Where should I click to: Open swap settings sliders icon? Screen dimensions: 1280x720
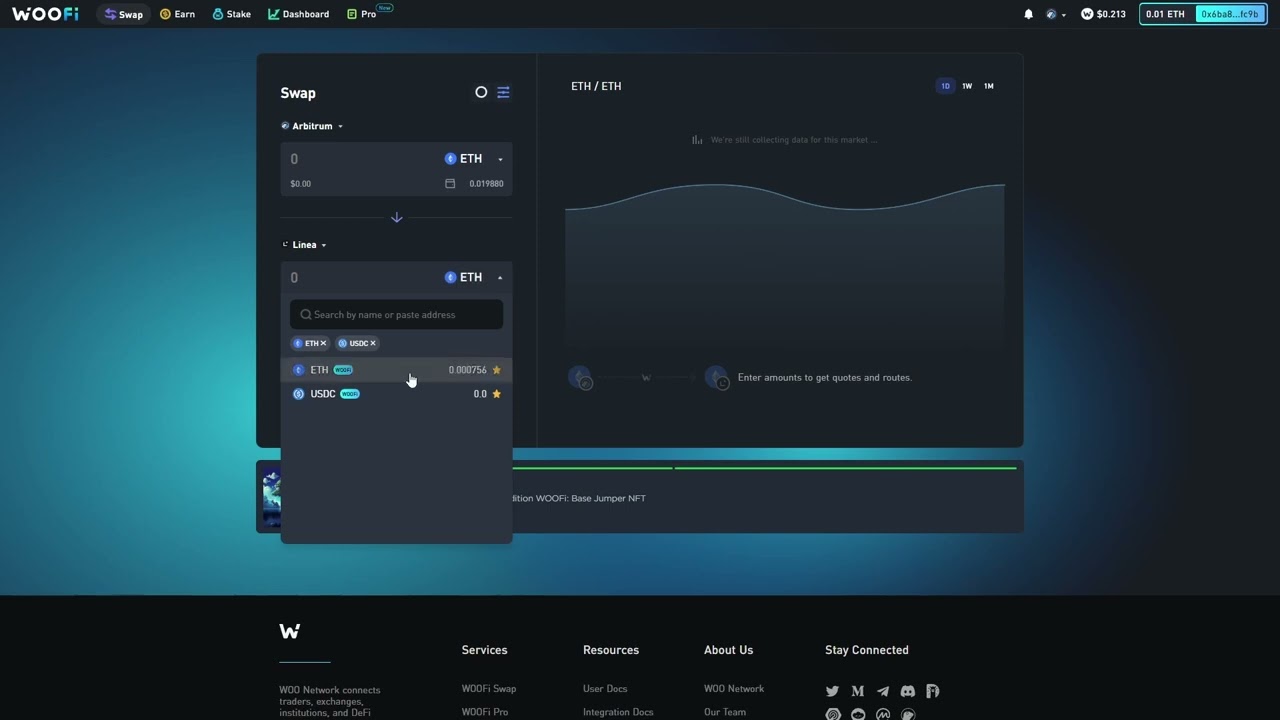pos(503,92)
